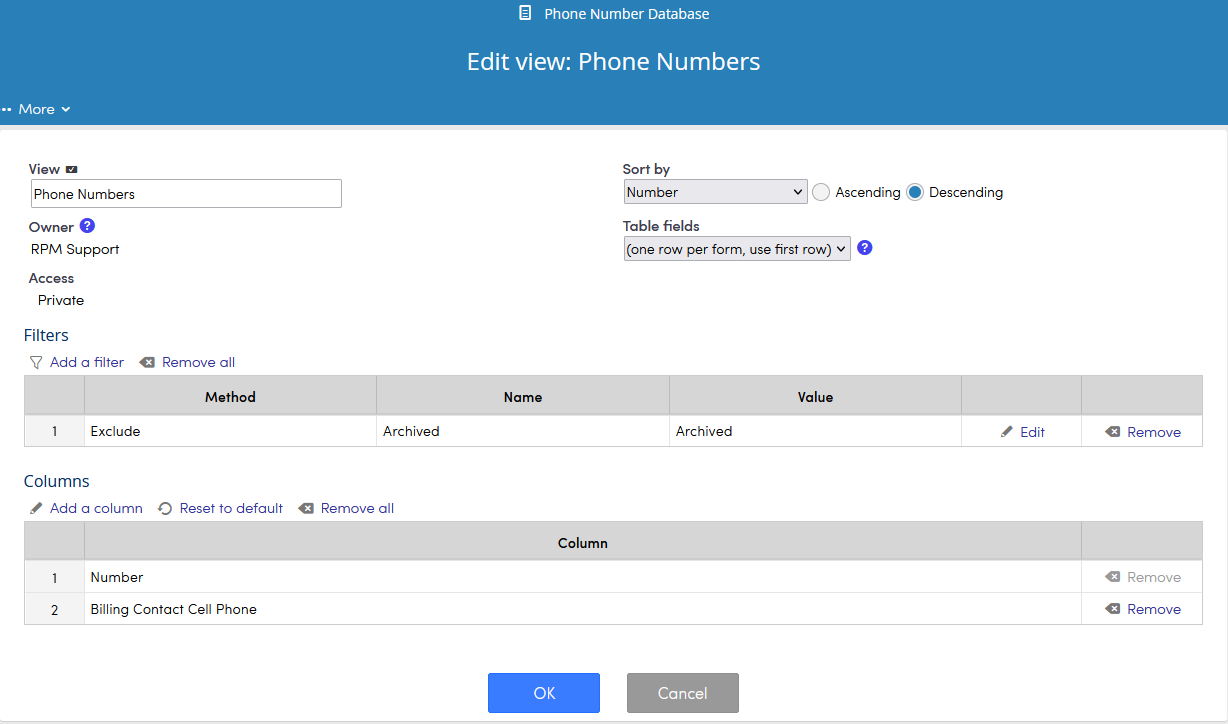Click the Phone Number Database title
Screen dimensions: 1228x724
point(627,14)
